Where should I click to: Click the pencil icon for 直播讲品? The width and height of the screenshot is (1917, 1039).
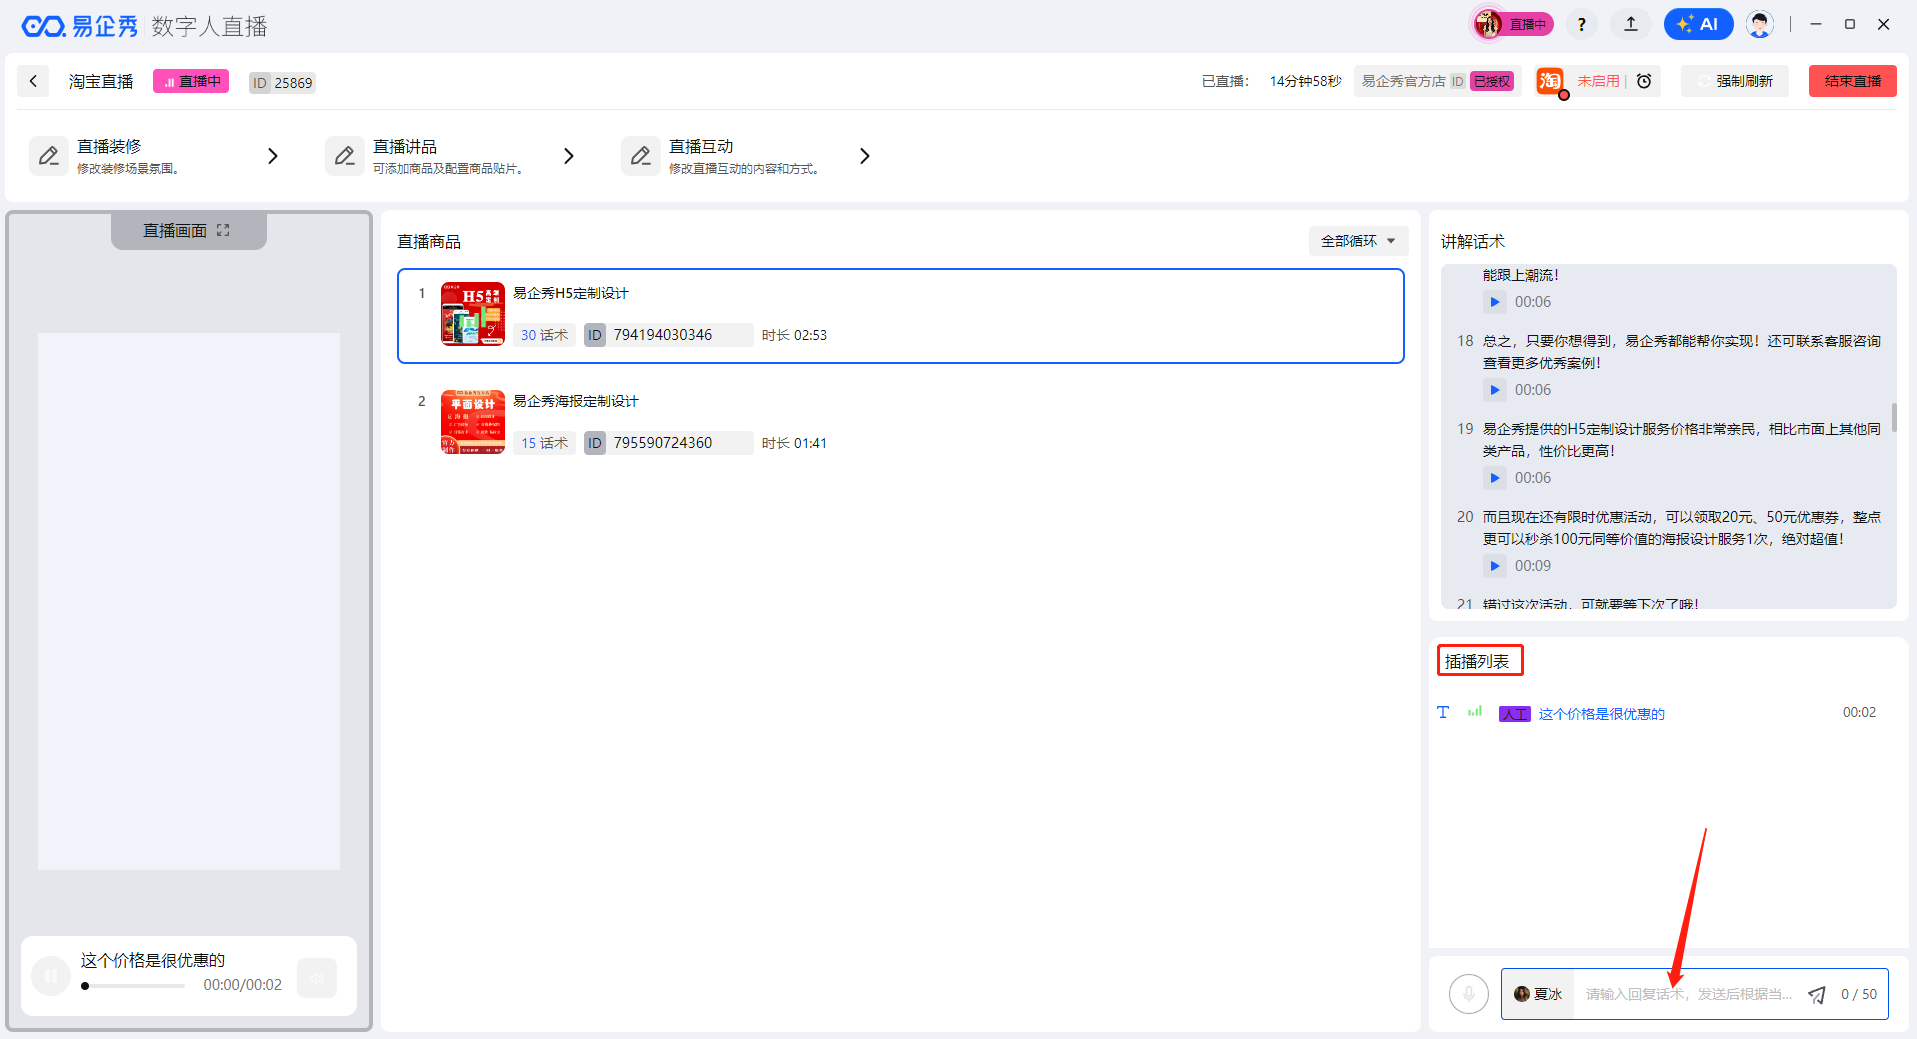[345, 156]
